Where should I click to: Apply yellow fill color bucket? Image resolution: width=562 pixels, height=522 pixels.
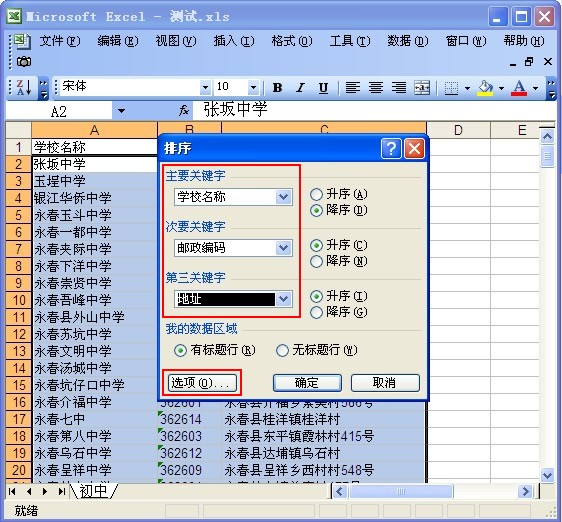485,87
